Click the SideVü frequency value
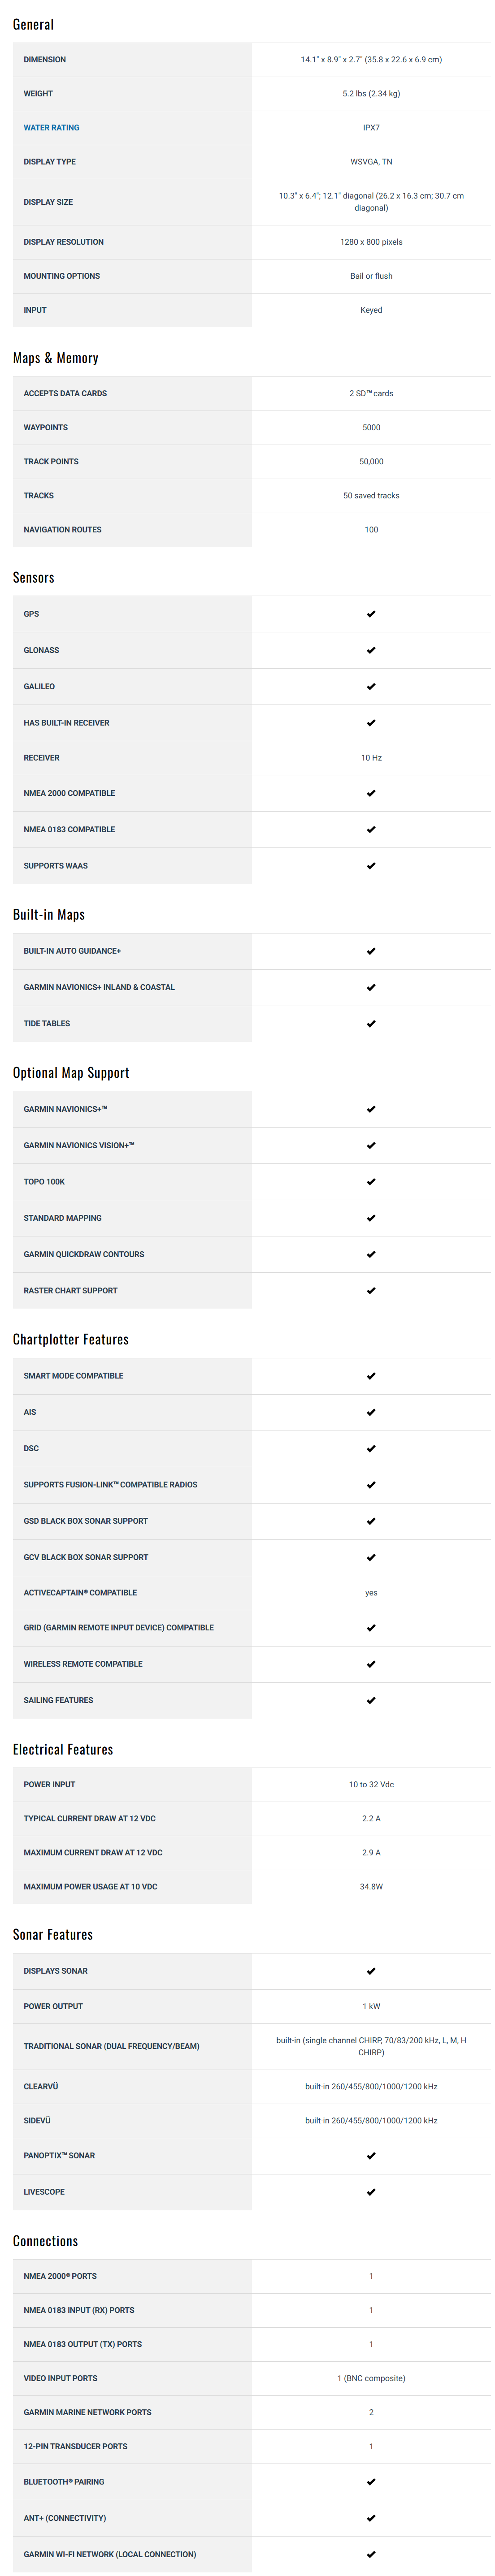495x2576 pixels. pyautogui.click(x=371, y=2121)
